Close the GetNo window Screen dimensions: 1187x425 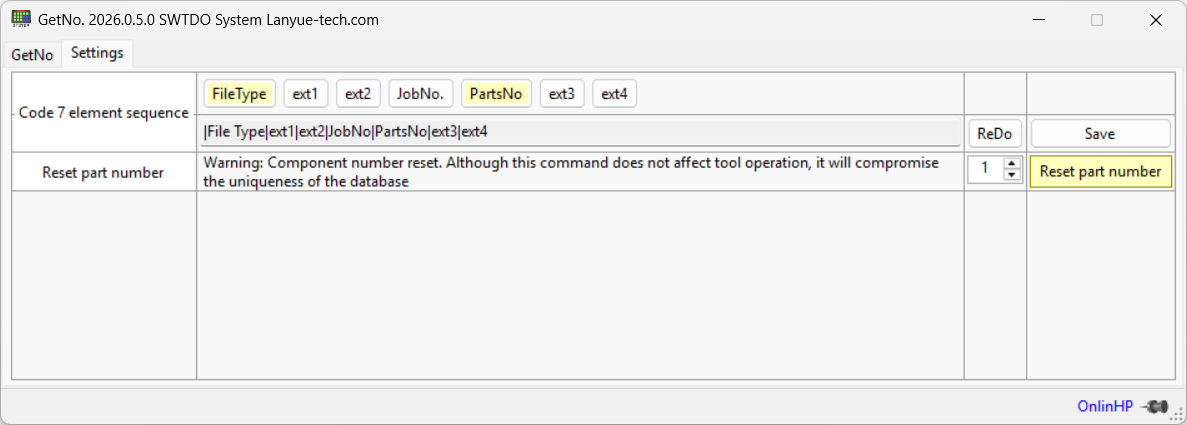1156,20
